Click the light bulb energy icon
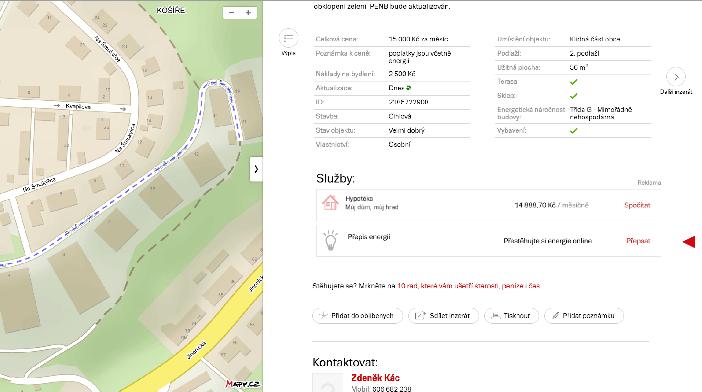This screenshot has height=392, width=702. (330, 241)
